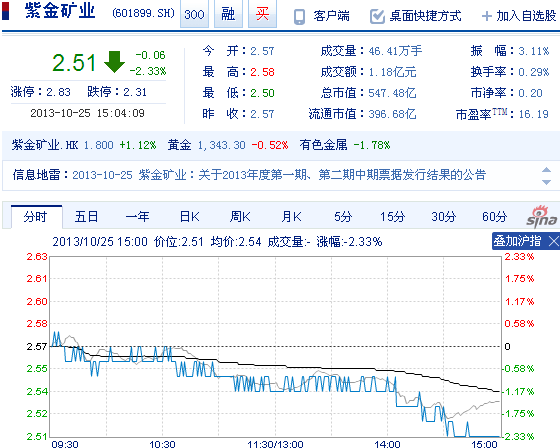
Task: Switch to the 30分 chart tab
Action: click(x=443, y=217)
